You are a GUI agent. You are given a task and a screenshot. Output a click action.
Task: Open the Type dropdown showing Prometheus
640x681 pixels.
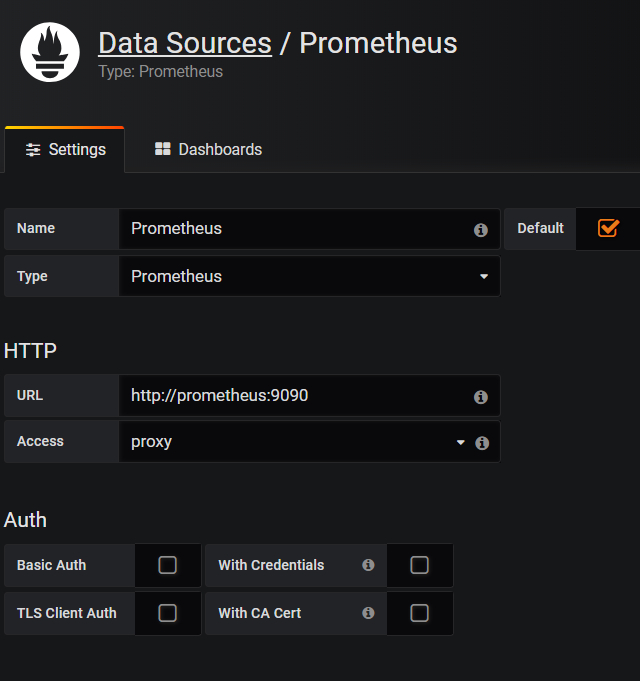[309, 277]
